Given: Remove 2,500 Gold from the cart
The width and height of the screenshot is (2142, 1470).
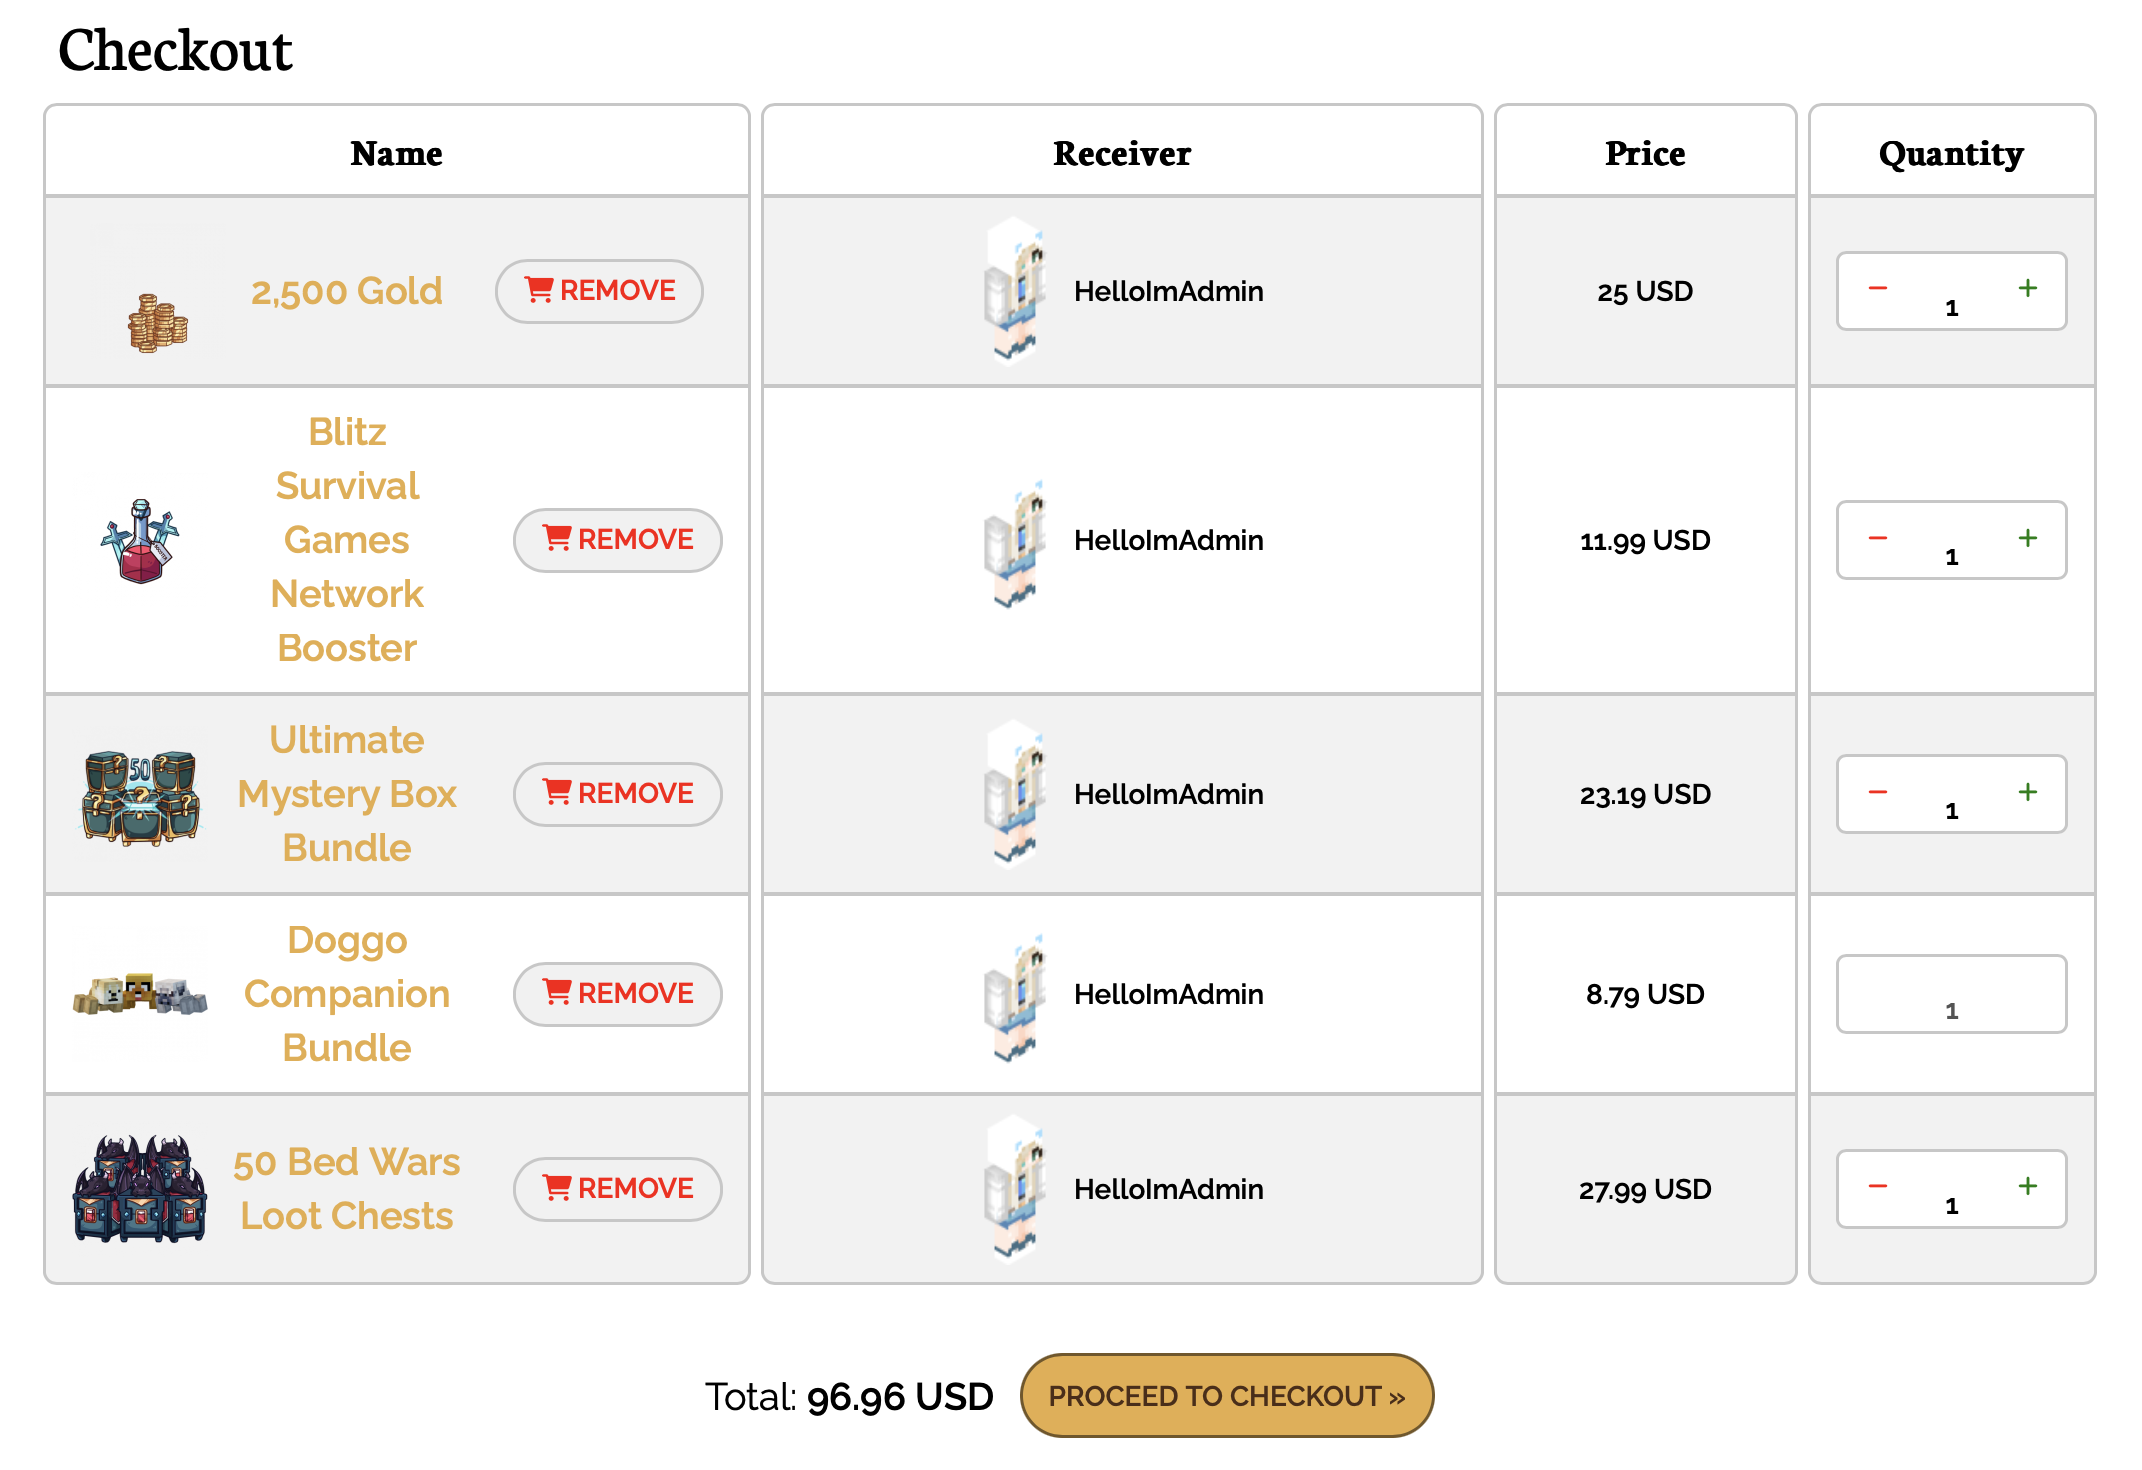Looking at the screenshot, I should pyautogui.click(x=600, y=291).
